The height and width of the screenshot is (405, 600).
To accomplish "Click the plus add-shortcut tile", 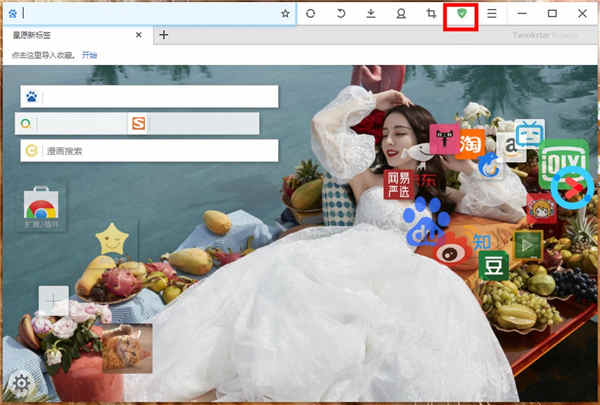I will click(54, 300).
